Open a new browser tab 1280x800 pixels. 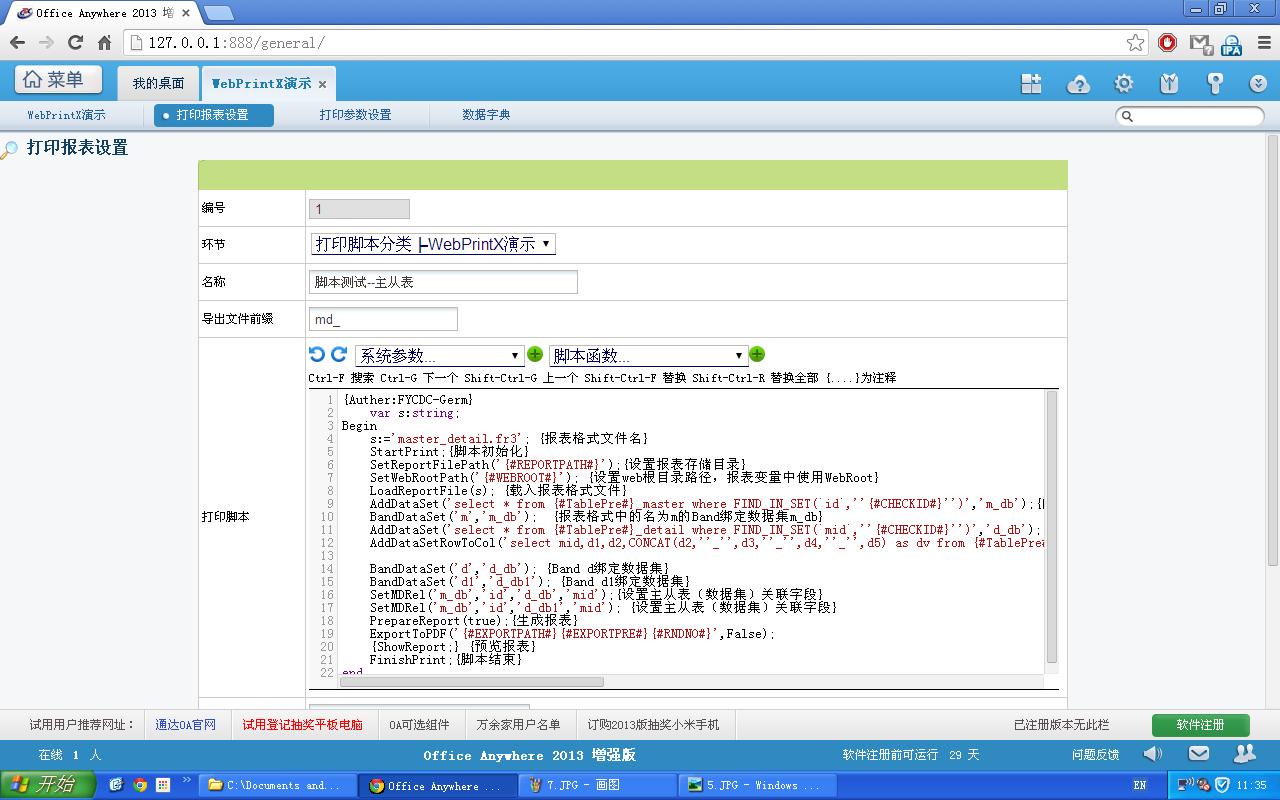(x=219, y=13)
